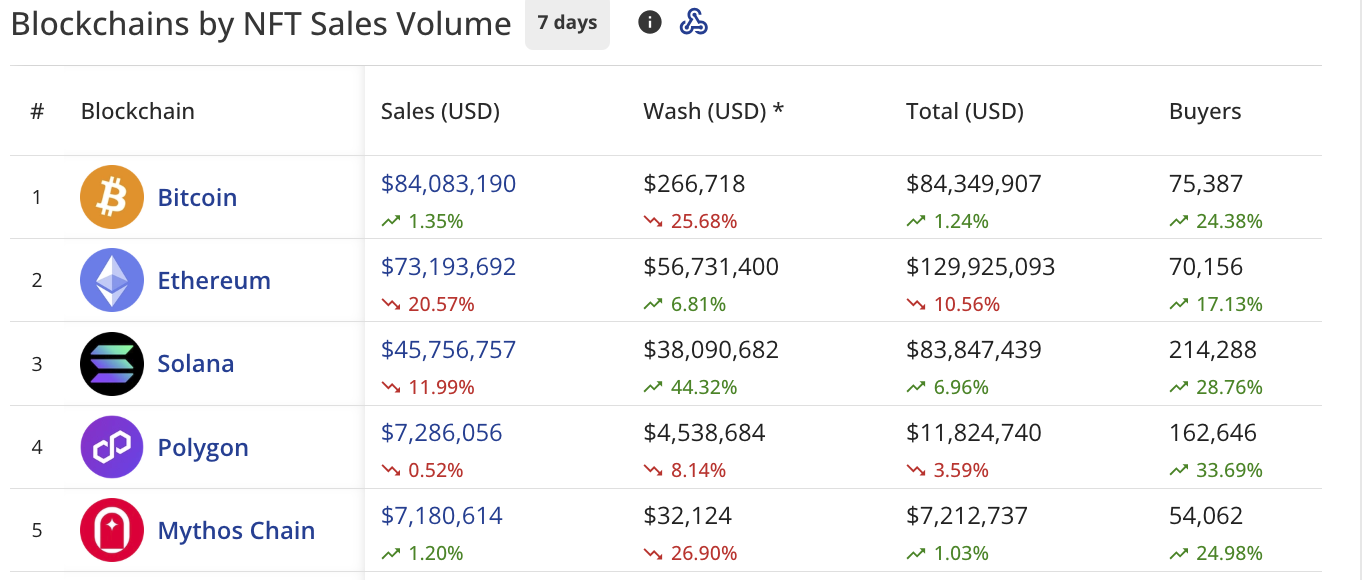Click Polygon buyers change 33.69%

click(1216, 470)
